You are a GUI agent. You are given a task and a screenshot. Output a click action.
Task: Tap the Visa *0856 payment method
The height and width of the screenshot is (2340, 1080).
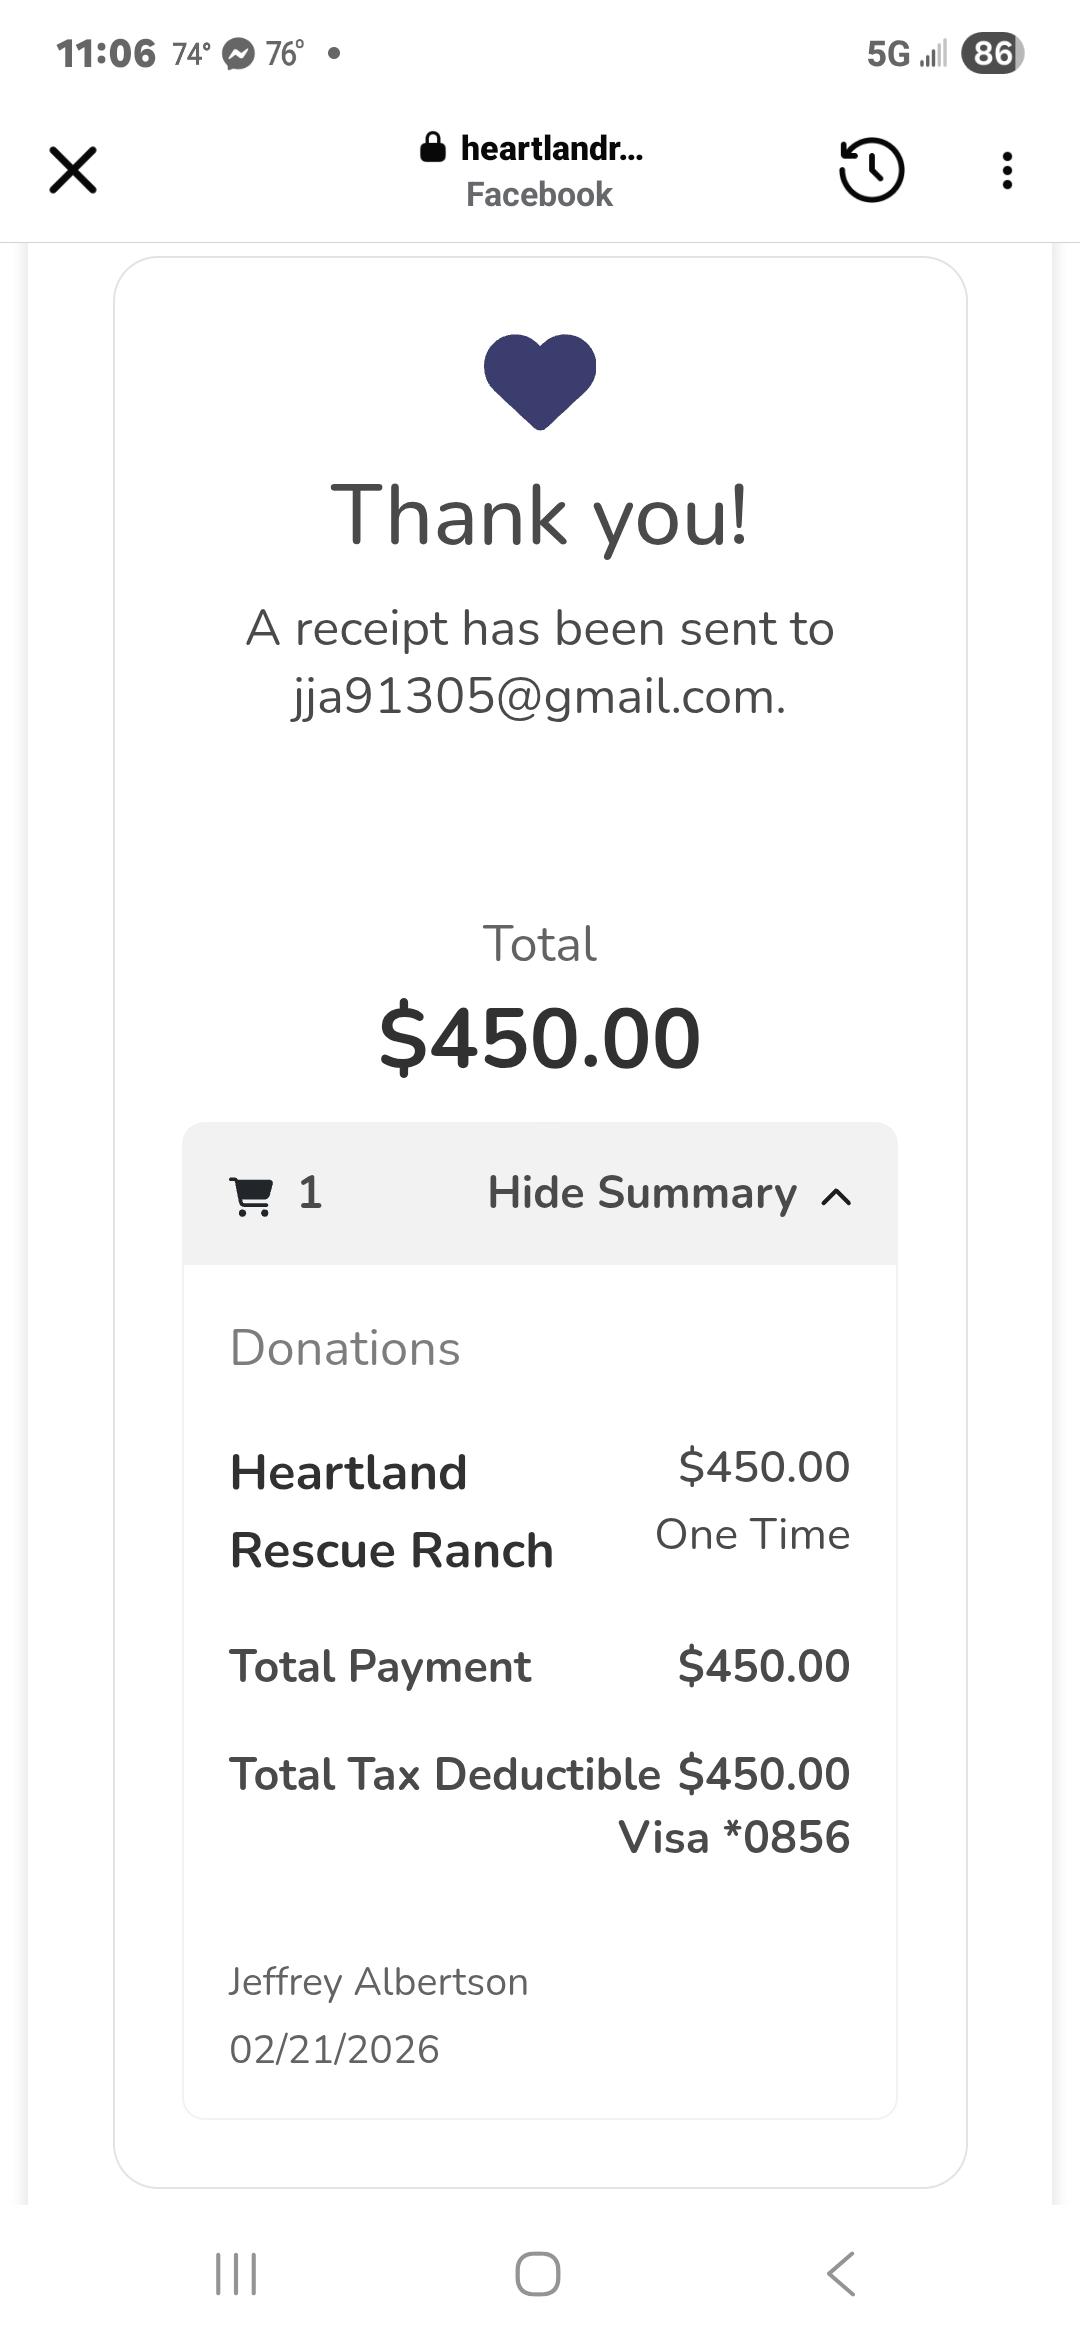[734, 1837]
